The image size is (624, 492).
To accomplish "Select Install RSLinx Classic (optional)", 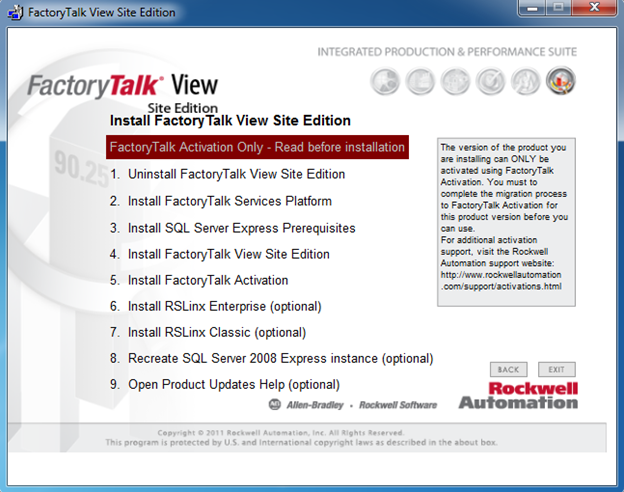I will (x=208, y=332).
